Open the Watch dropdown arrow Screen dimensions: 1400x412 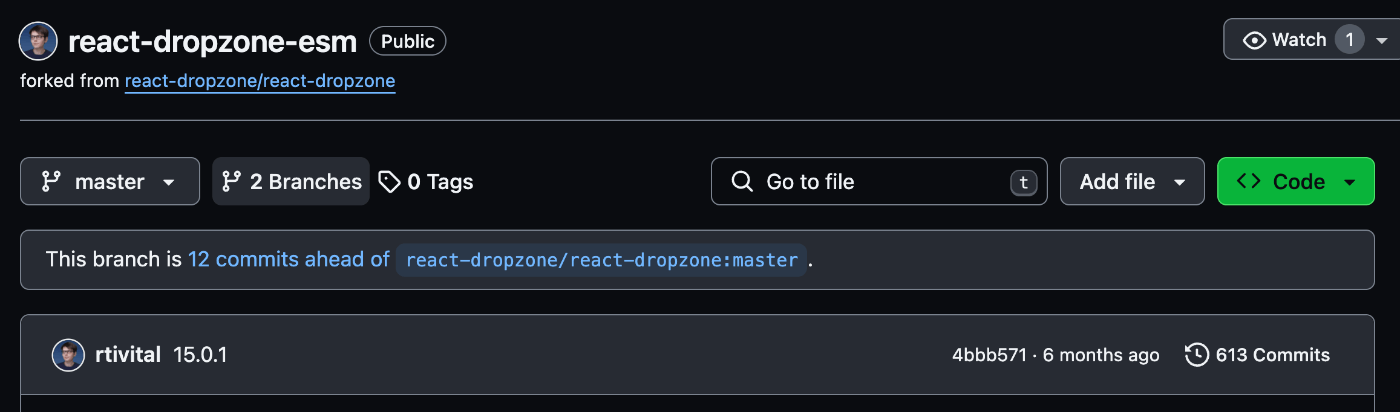tap(1381, 41)
